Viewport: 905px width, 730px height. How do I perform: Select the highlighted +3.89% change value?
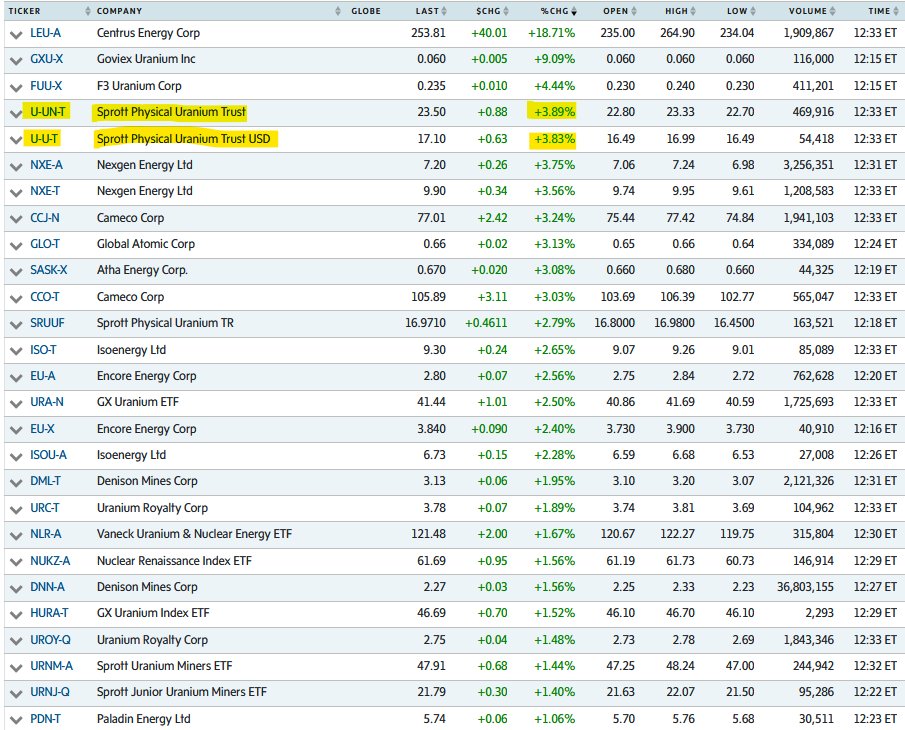(x=555, y=112)
